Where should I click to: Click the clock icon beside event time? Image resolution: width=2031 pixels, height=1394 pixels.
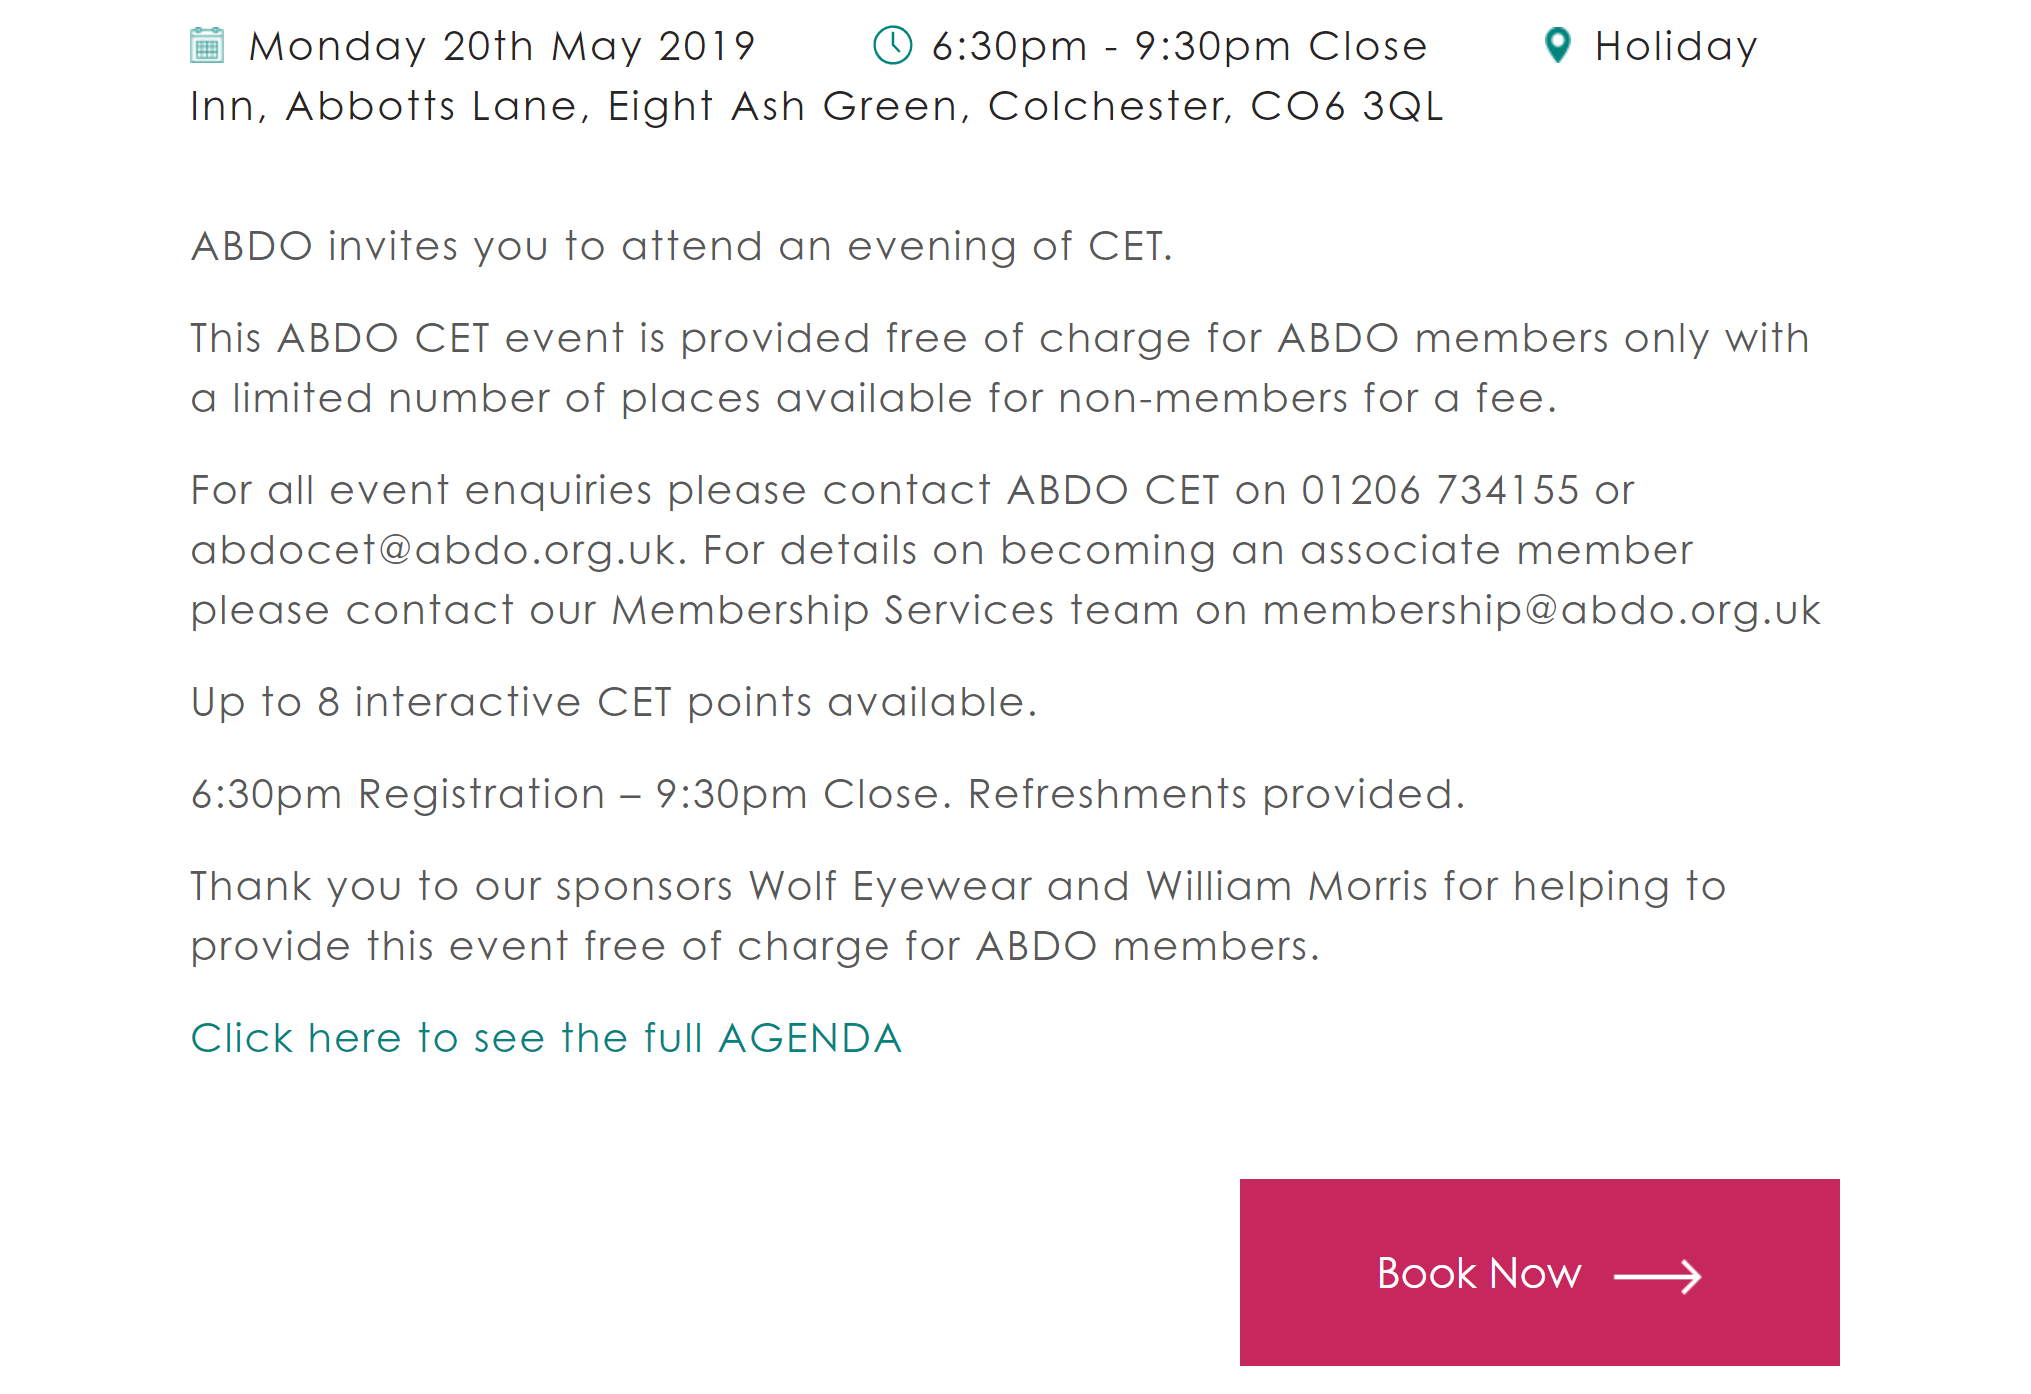tap(892, 46)
